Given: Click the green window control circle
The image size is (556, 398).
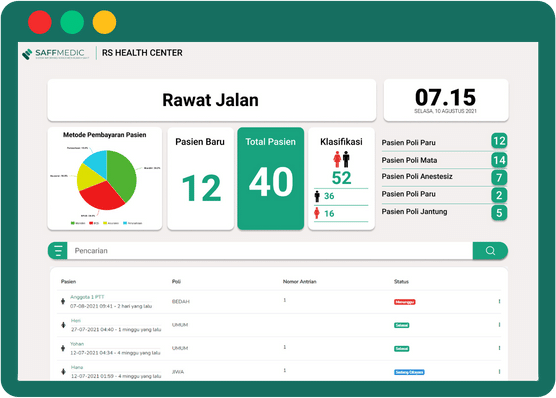Looking at the screenshot, I should click(72, 22).
